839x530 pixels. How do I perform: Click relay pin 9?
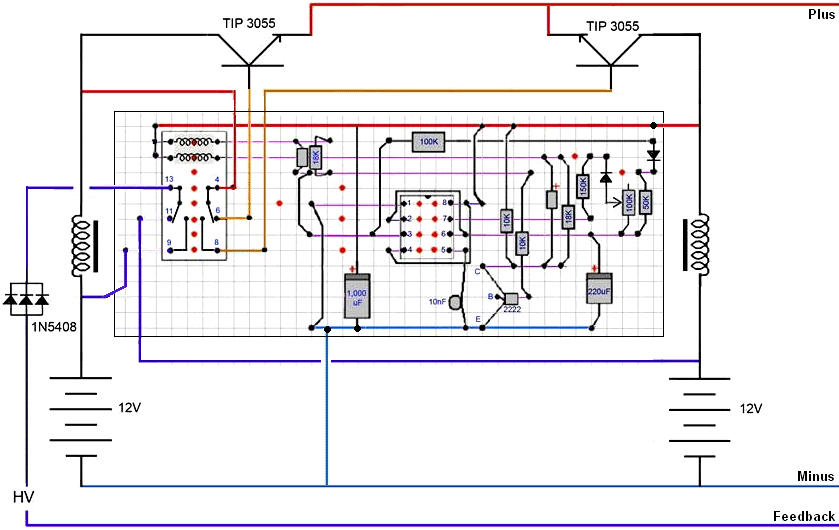(x=169, y=243)
